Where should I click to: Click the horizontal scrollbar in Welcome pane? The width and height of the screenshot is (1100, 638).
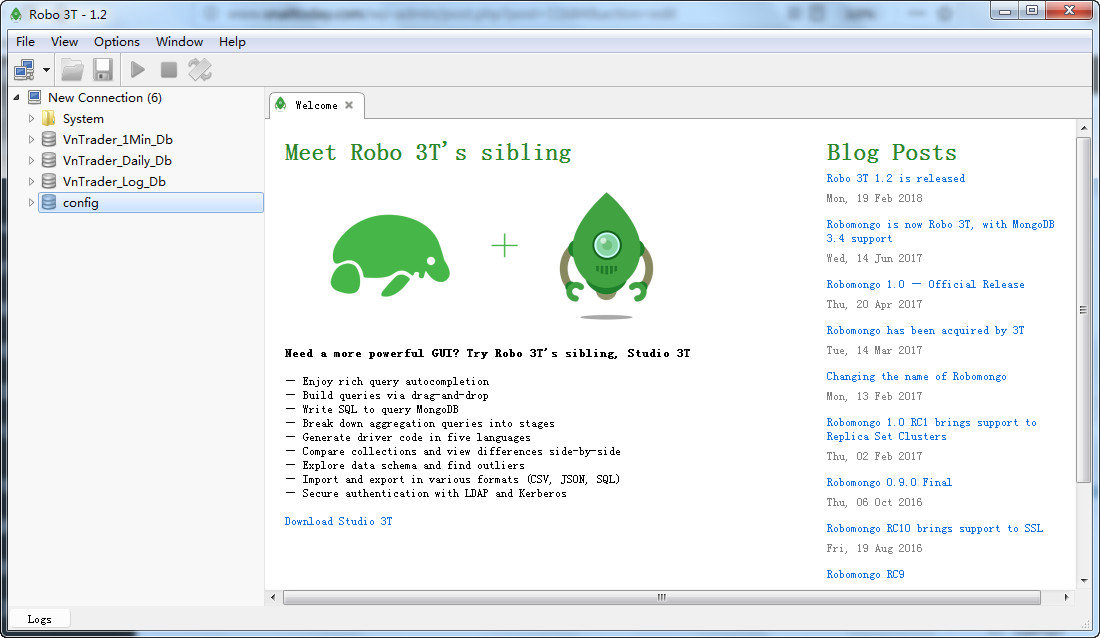pyautogui.click(x=660, y=597)
